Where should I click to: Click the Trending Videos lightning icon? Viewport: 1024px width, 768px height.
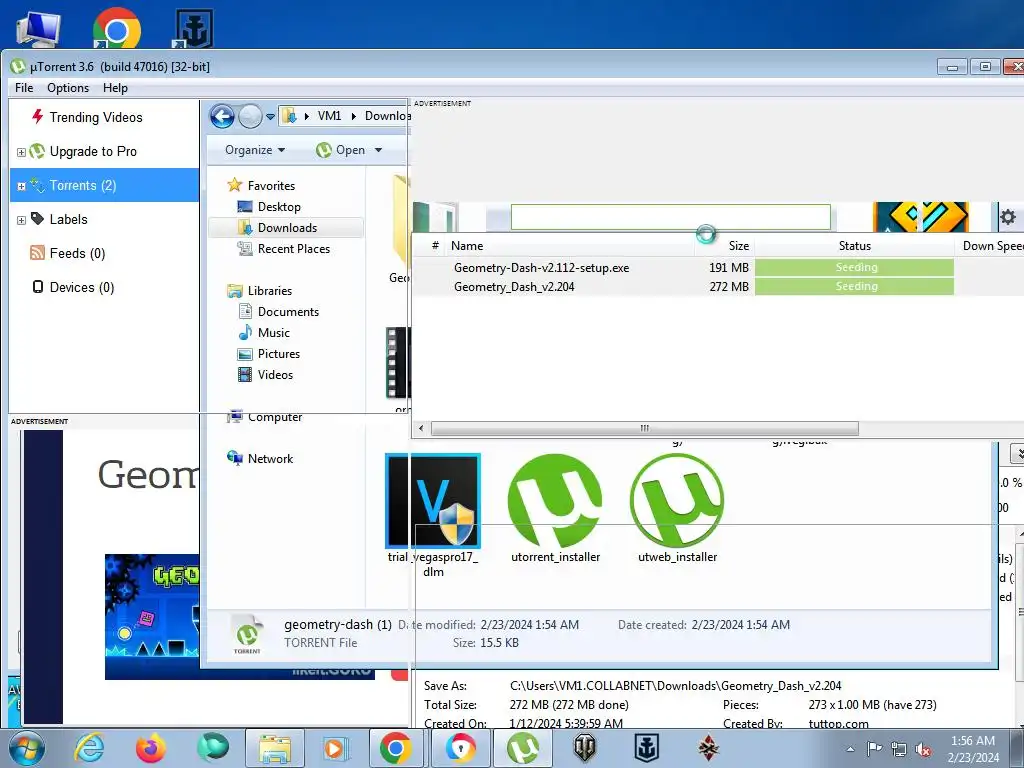[x=37, y=117]
